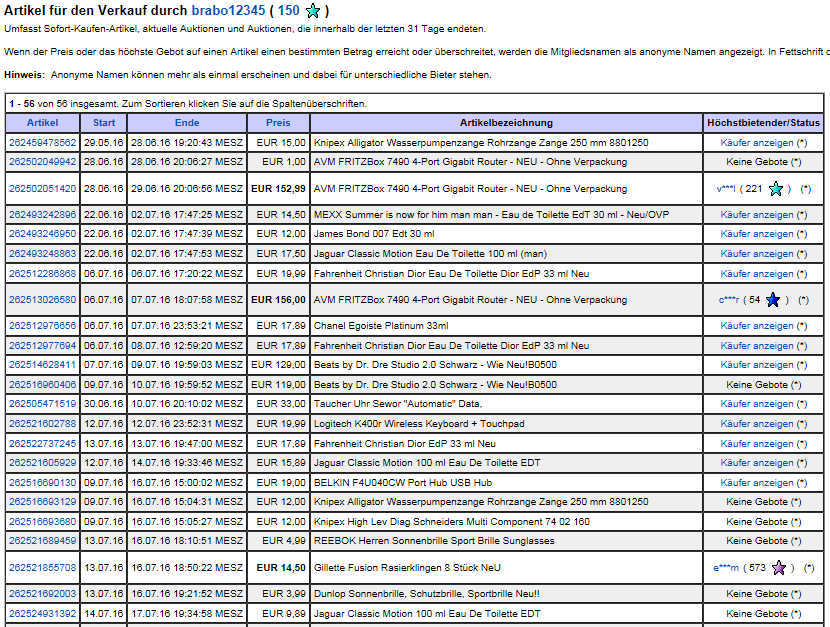Open item number 262514628411
Image resolution: width=830 pixels, height=627 pixels.
[42, 365]
